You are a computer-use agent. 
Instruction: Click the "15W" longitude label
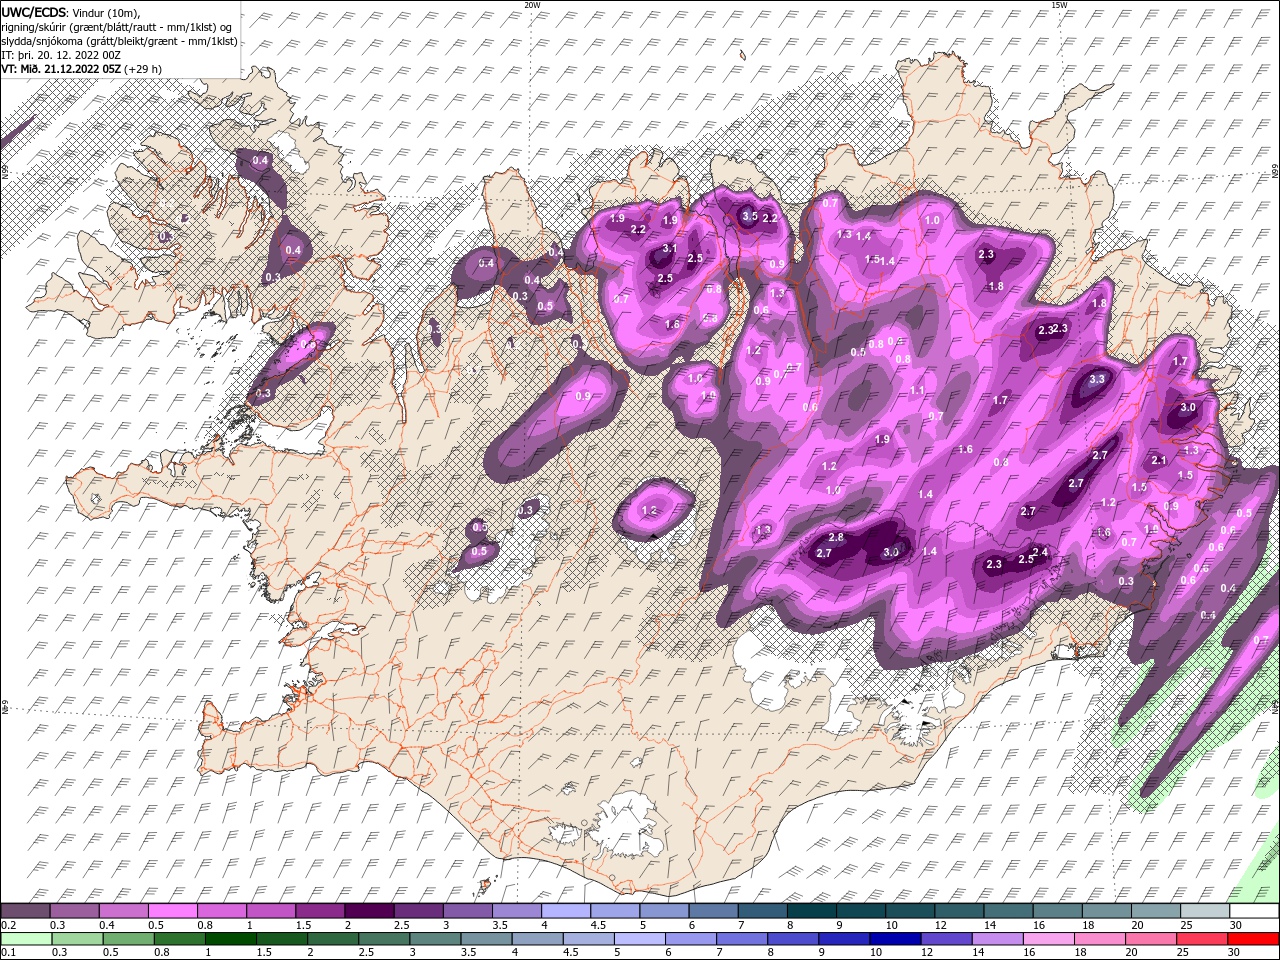point(1059,4)
